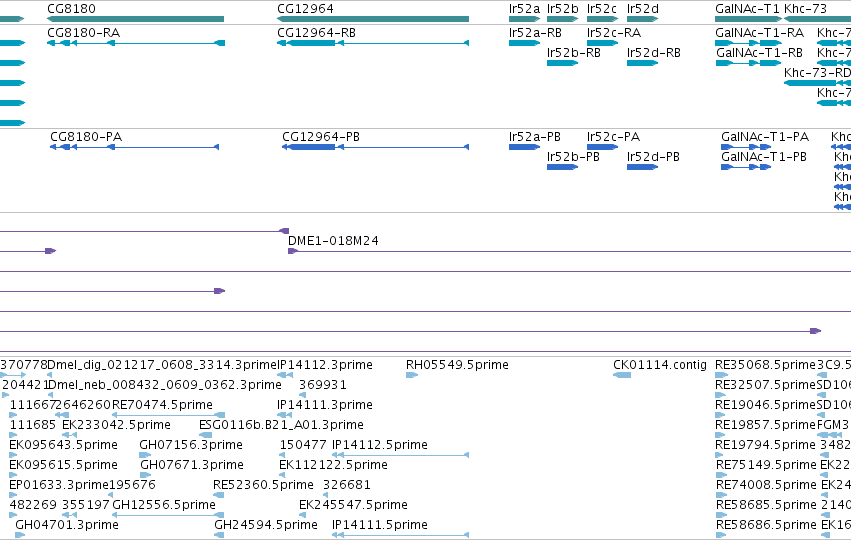Click the GalNAc-T1-RB transcript
851x540 pixels.
tap(748, 63)
